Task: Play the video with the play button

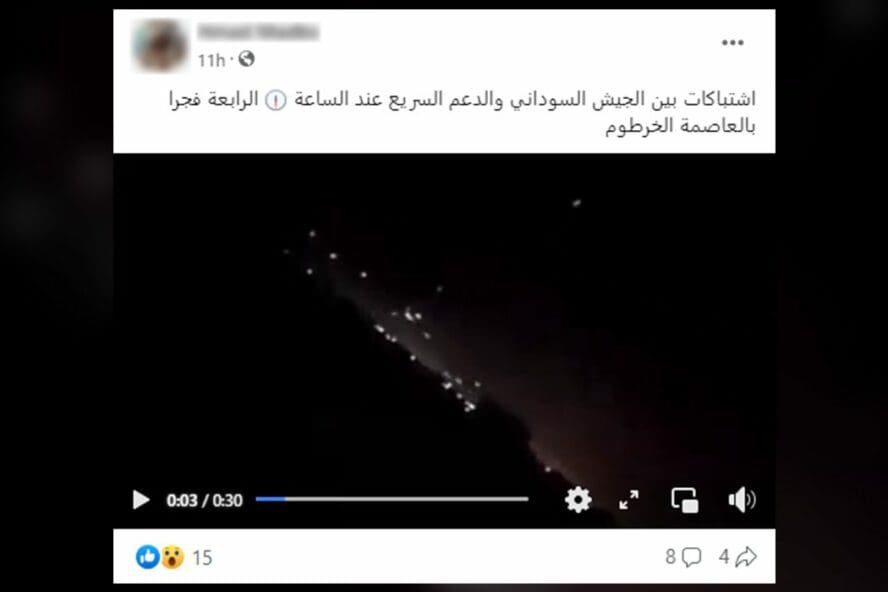Action: [x=140, y=500]
